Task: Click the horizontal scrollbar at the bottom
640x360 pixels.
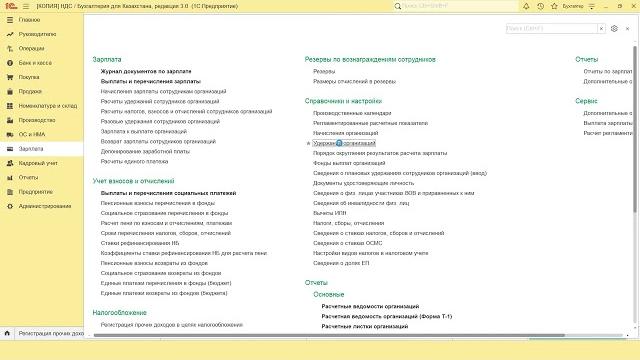Action: 329,336
